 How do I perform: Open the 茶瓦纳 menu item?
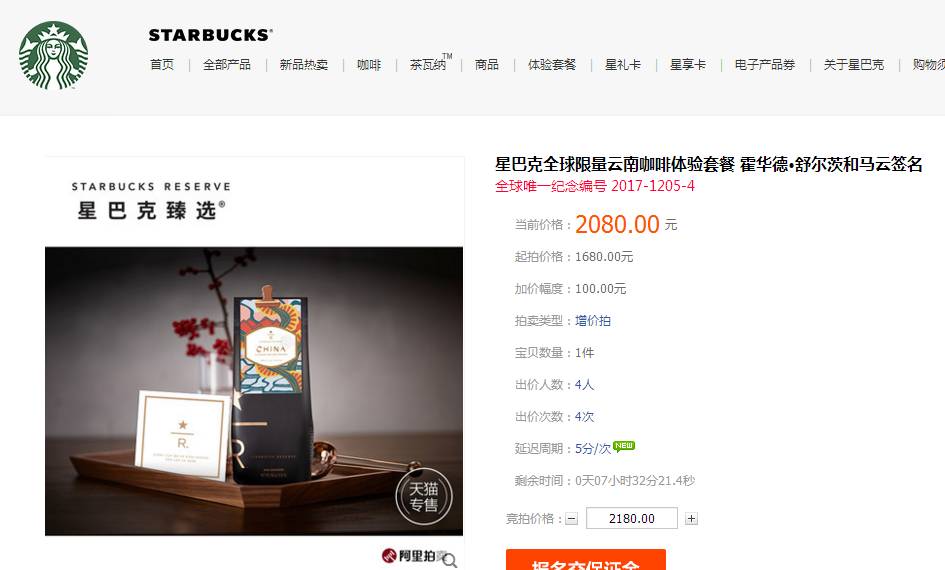coord(430,63)
